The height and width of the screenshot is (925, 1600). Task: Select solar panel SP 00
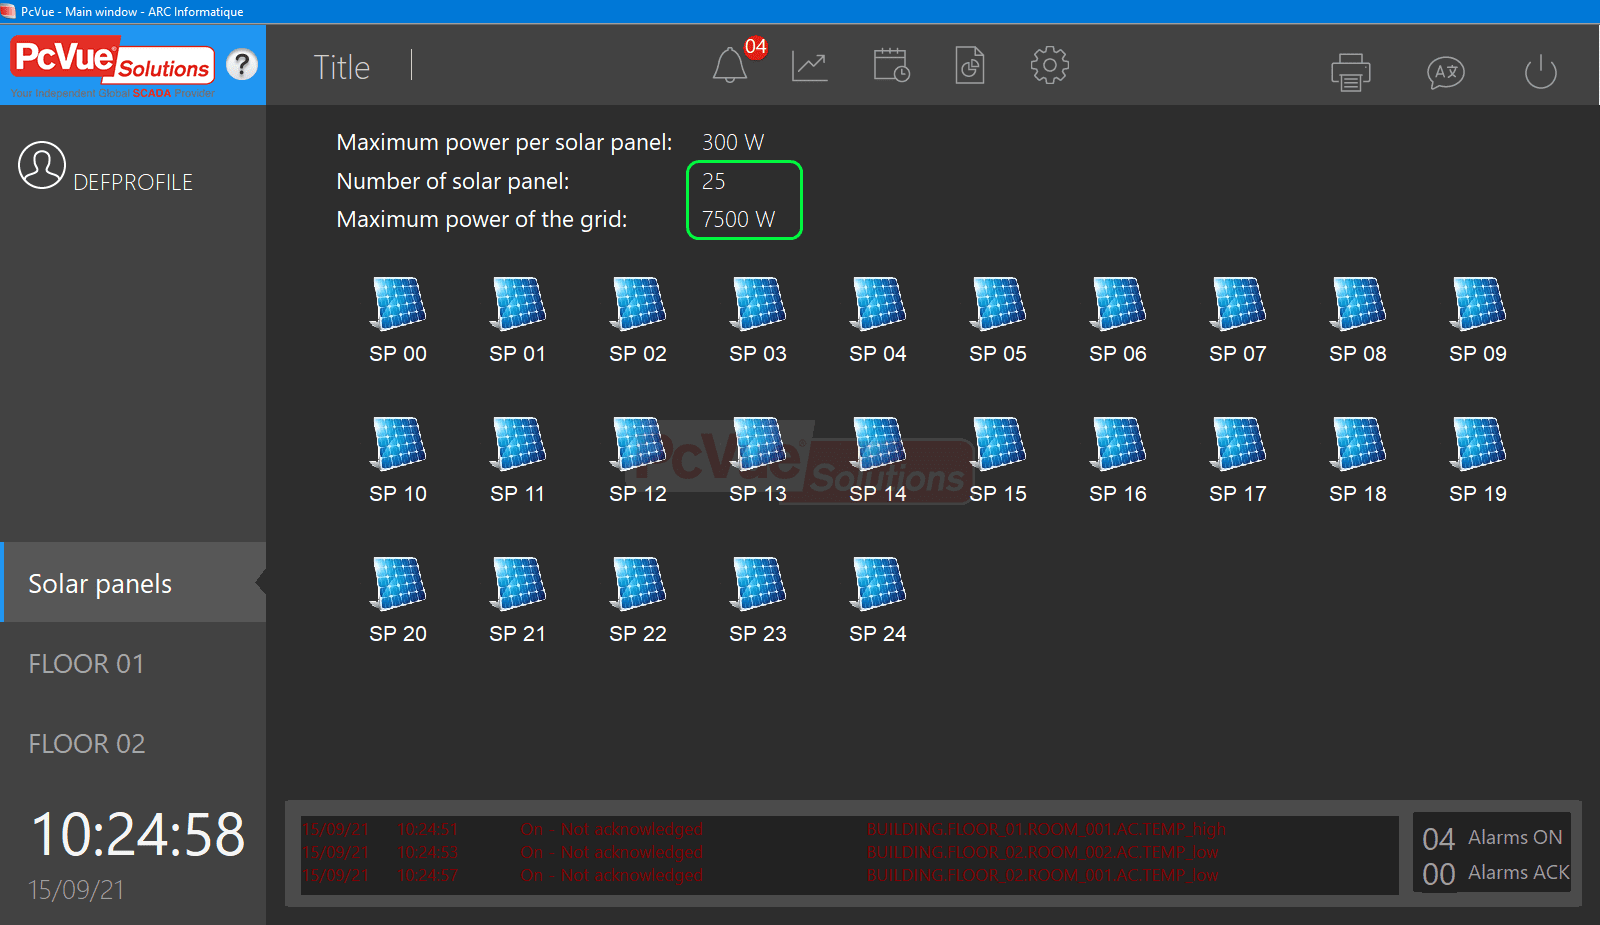398,304
